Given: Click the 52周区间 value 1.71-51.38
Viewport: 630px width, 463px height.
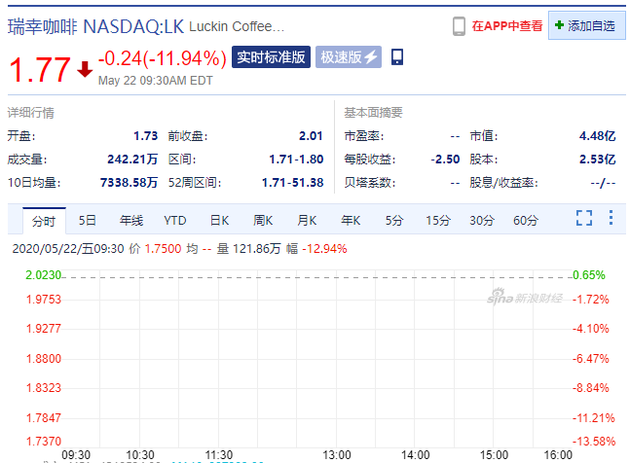Looking at the screenshot, I should pos(292,182).
